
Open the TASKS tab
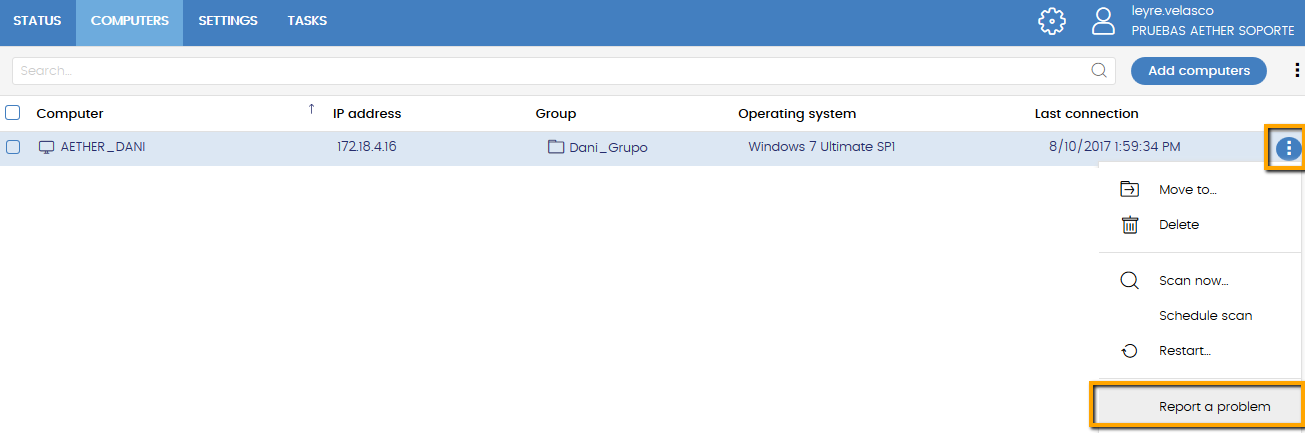(x=307, y=21)
